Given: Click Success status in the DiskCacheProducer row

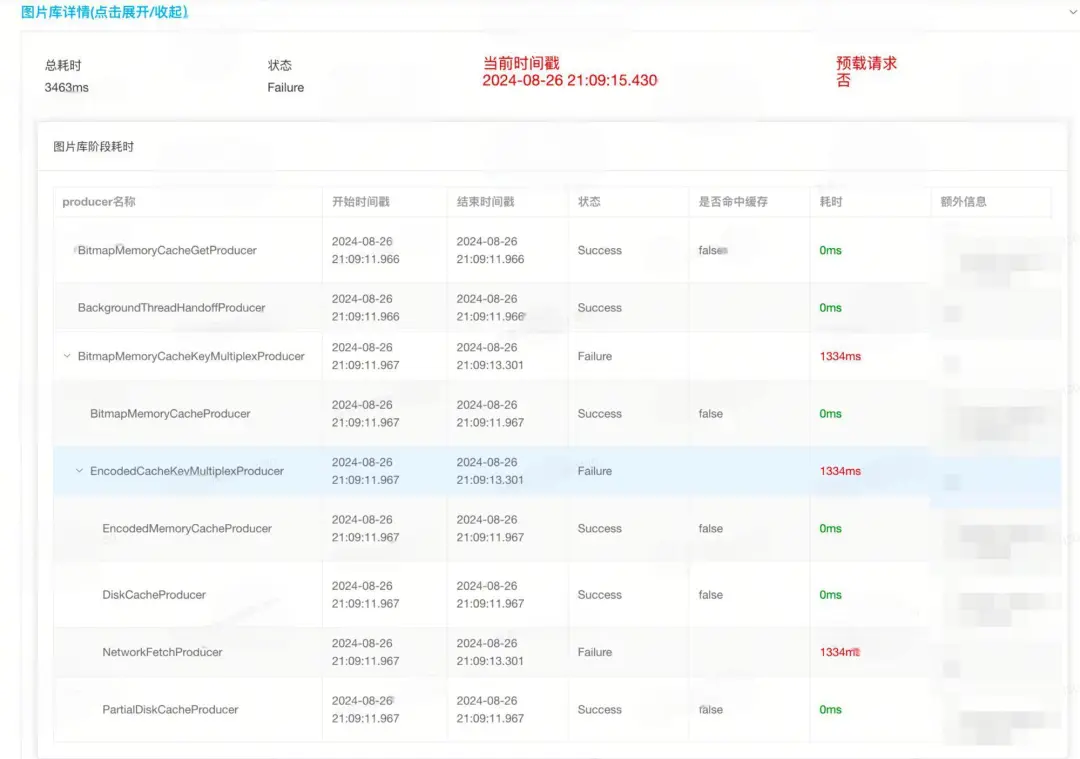Looking at the screenshot, I should tap(599, 594).
